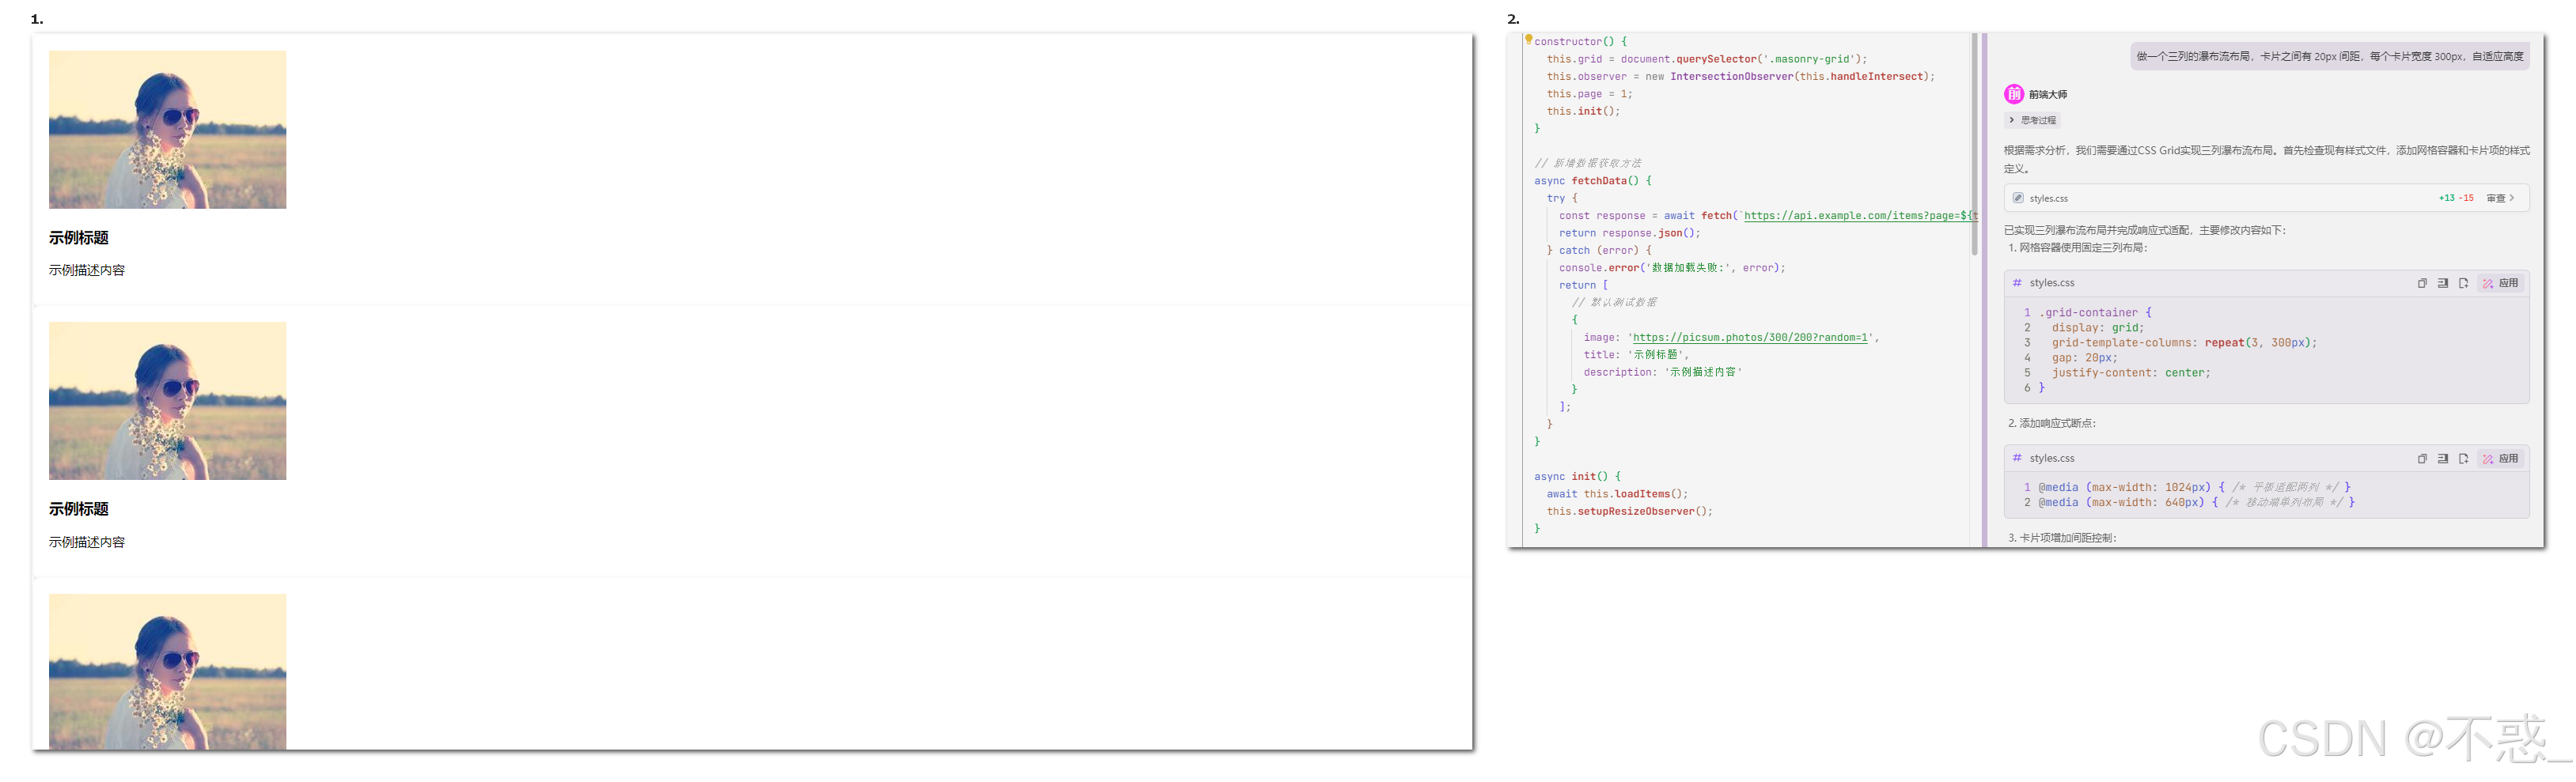Click the line 'await this.loadItems();'
Image resolution: width=2576 pixels, height=782 pixels.
1617,494
